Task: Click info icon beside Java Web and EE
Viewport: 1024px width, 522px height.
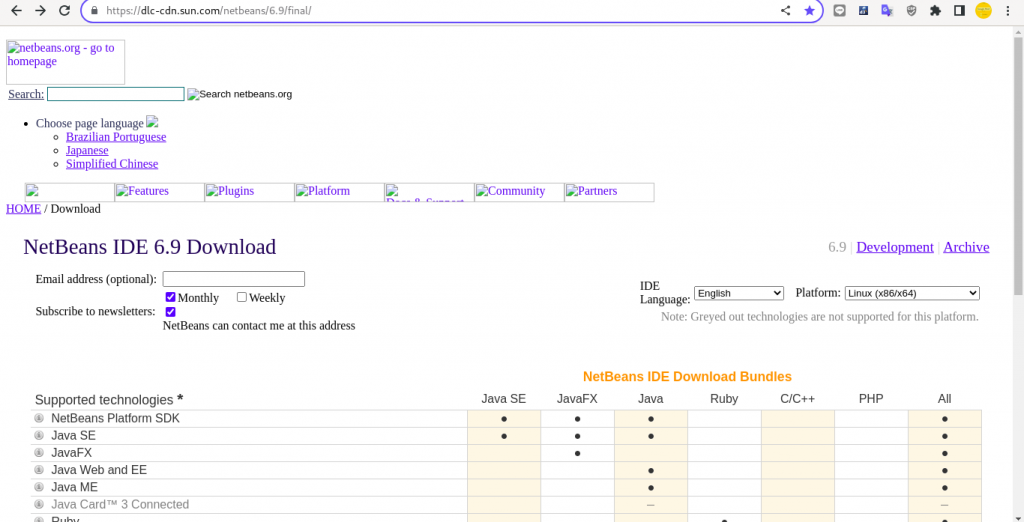Action: (39, 470)
